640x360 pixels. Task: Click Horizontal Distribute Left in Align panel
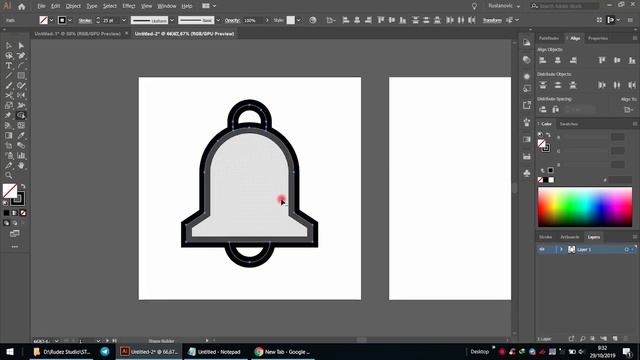coord(602,85)
